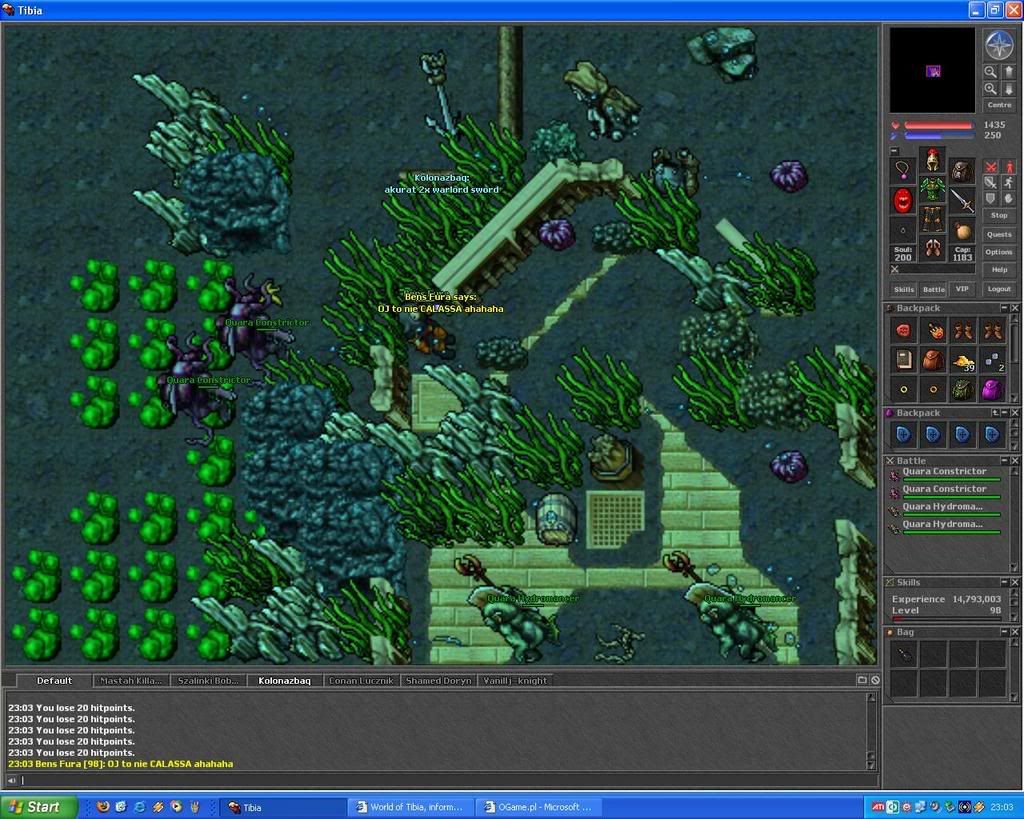The width and height of the screenshot is (1024, 819).
Task: Open the Options dialog
Action: pos(999,252)
